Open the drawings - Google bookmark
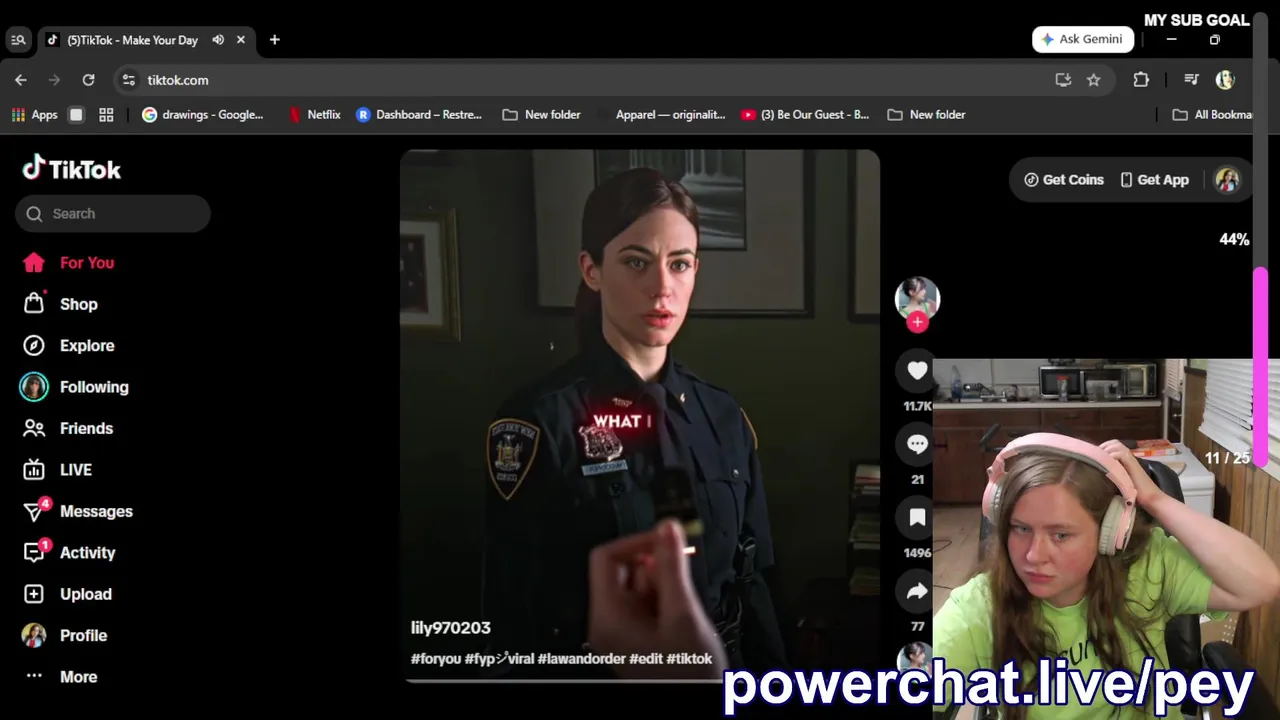1280x720 pixels. click(x=203, y=115)
